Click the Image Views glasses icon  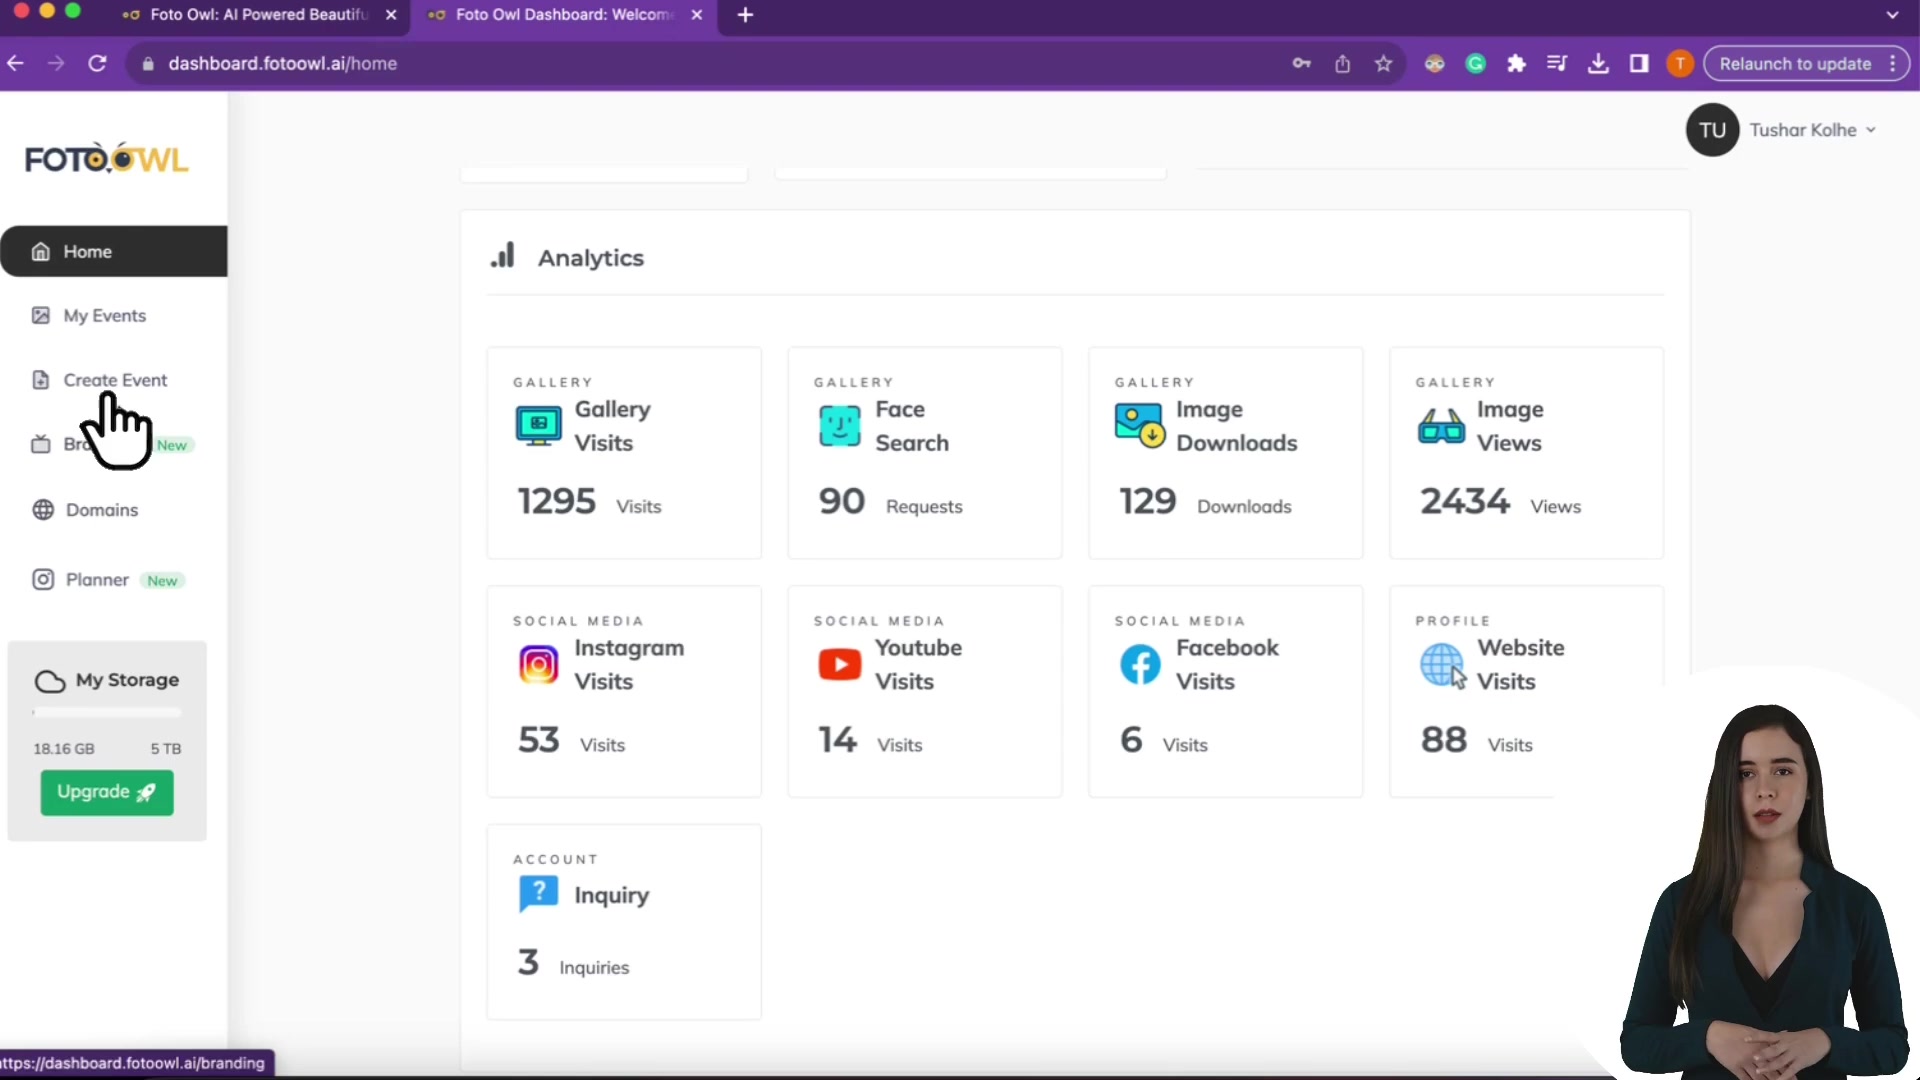tap(1441, 427)
